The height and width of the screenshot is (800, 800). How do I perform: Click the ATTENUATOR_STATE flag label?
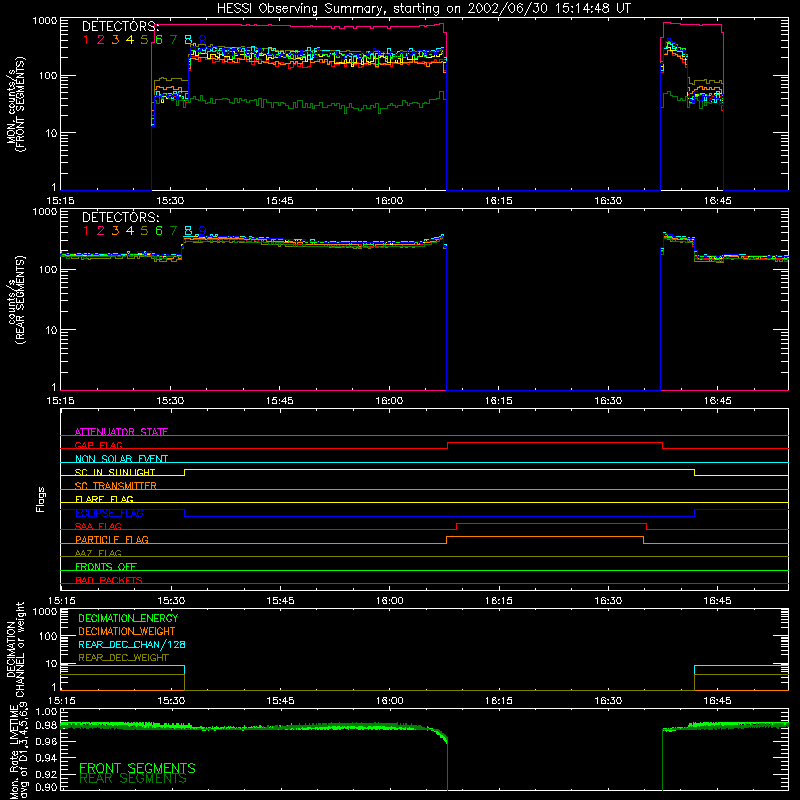(121, 432)
